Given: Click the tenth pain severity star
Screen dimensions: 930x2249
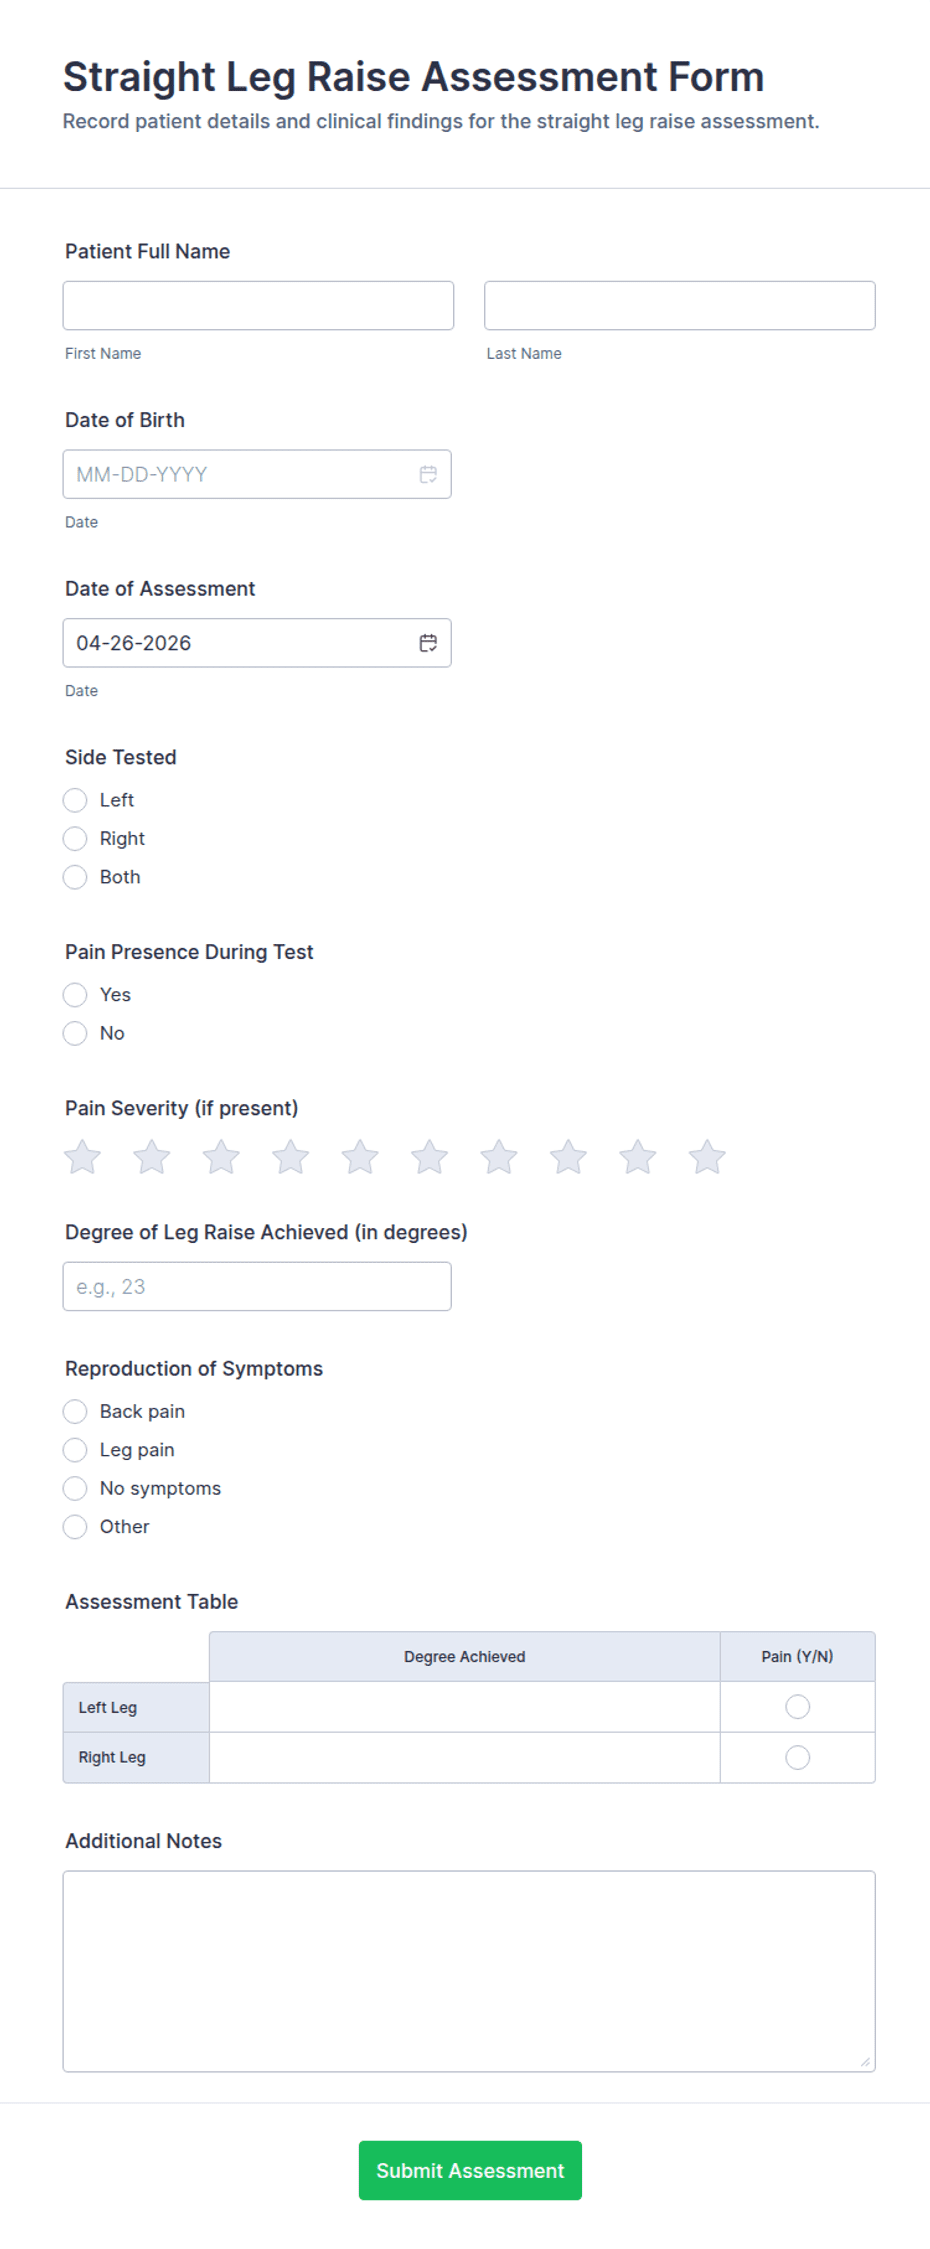Looking at the screenshot, I should [x=706, y=1156].
